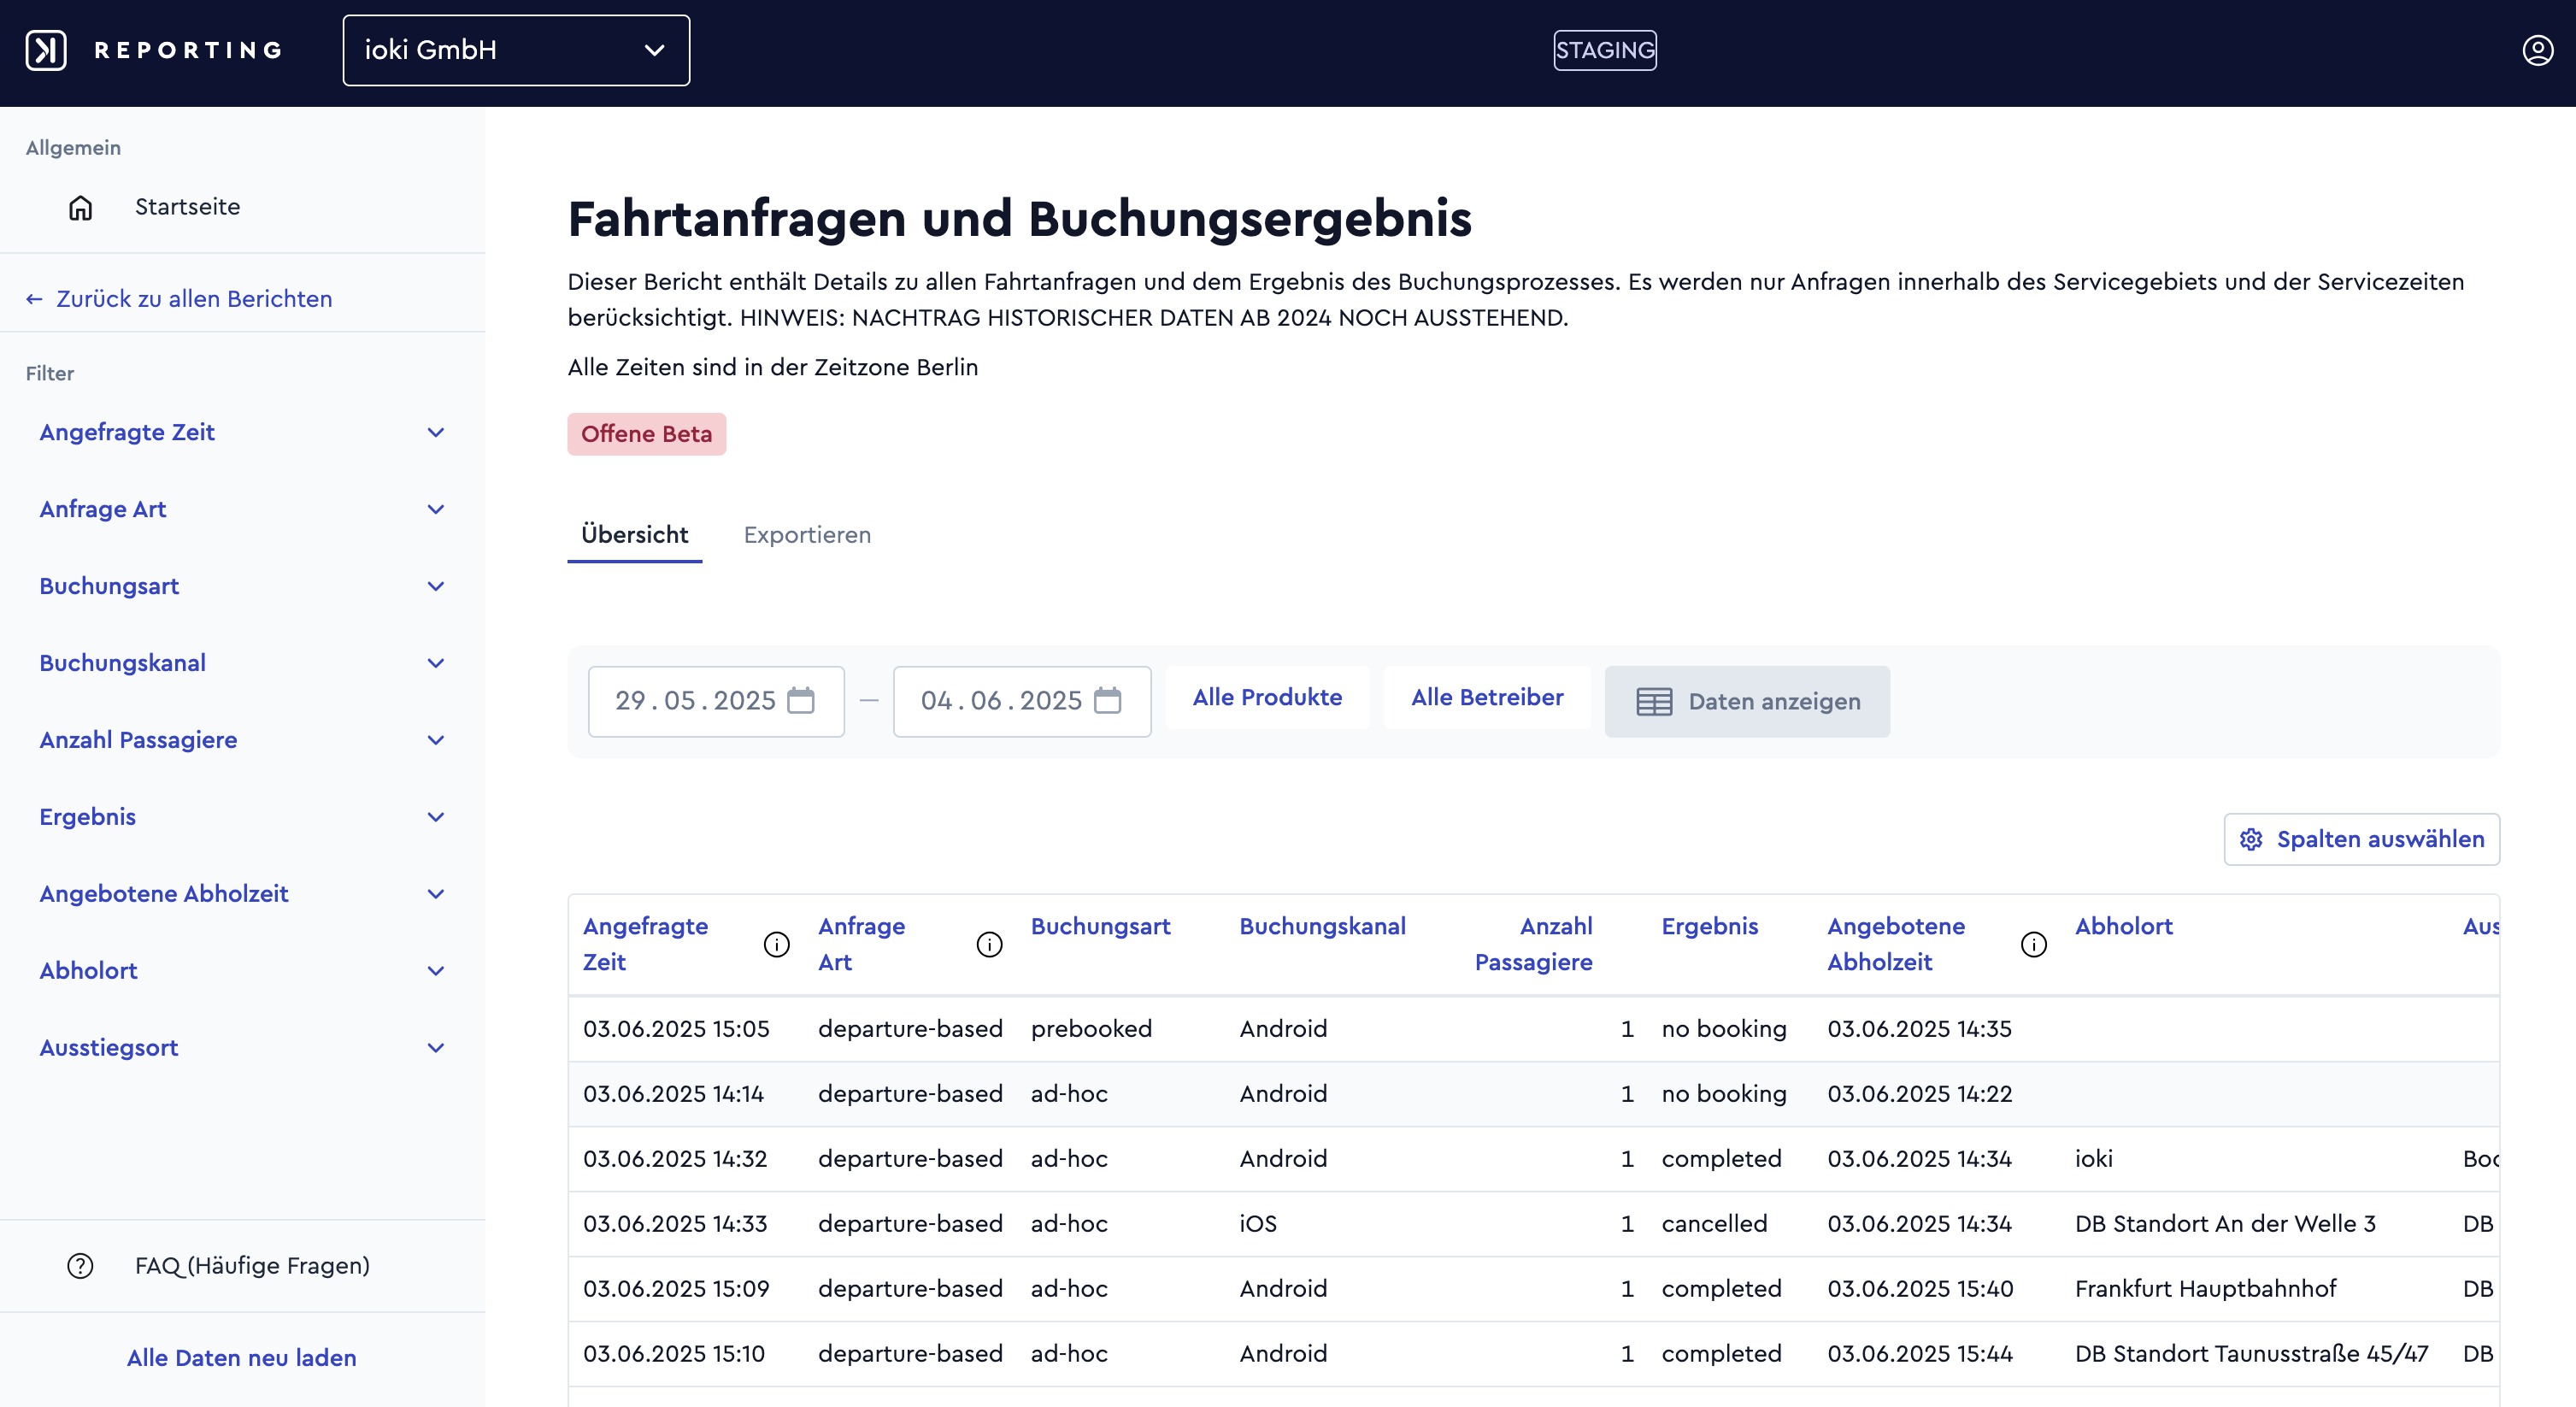The width and height of the screenshot is (2576, 1407).
Task: Click the Startseite home icon
Action: pos(81,207)
